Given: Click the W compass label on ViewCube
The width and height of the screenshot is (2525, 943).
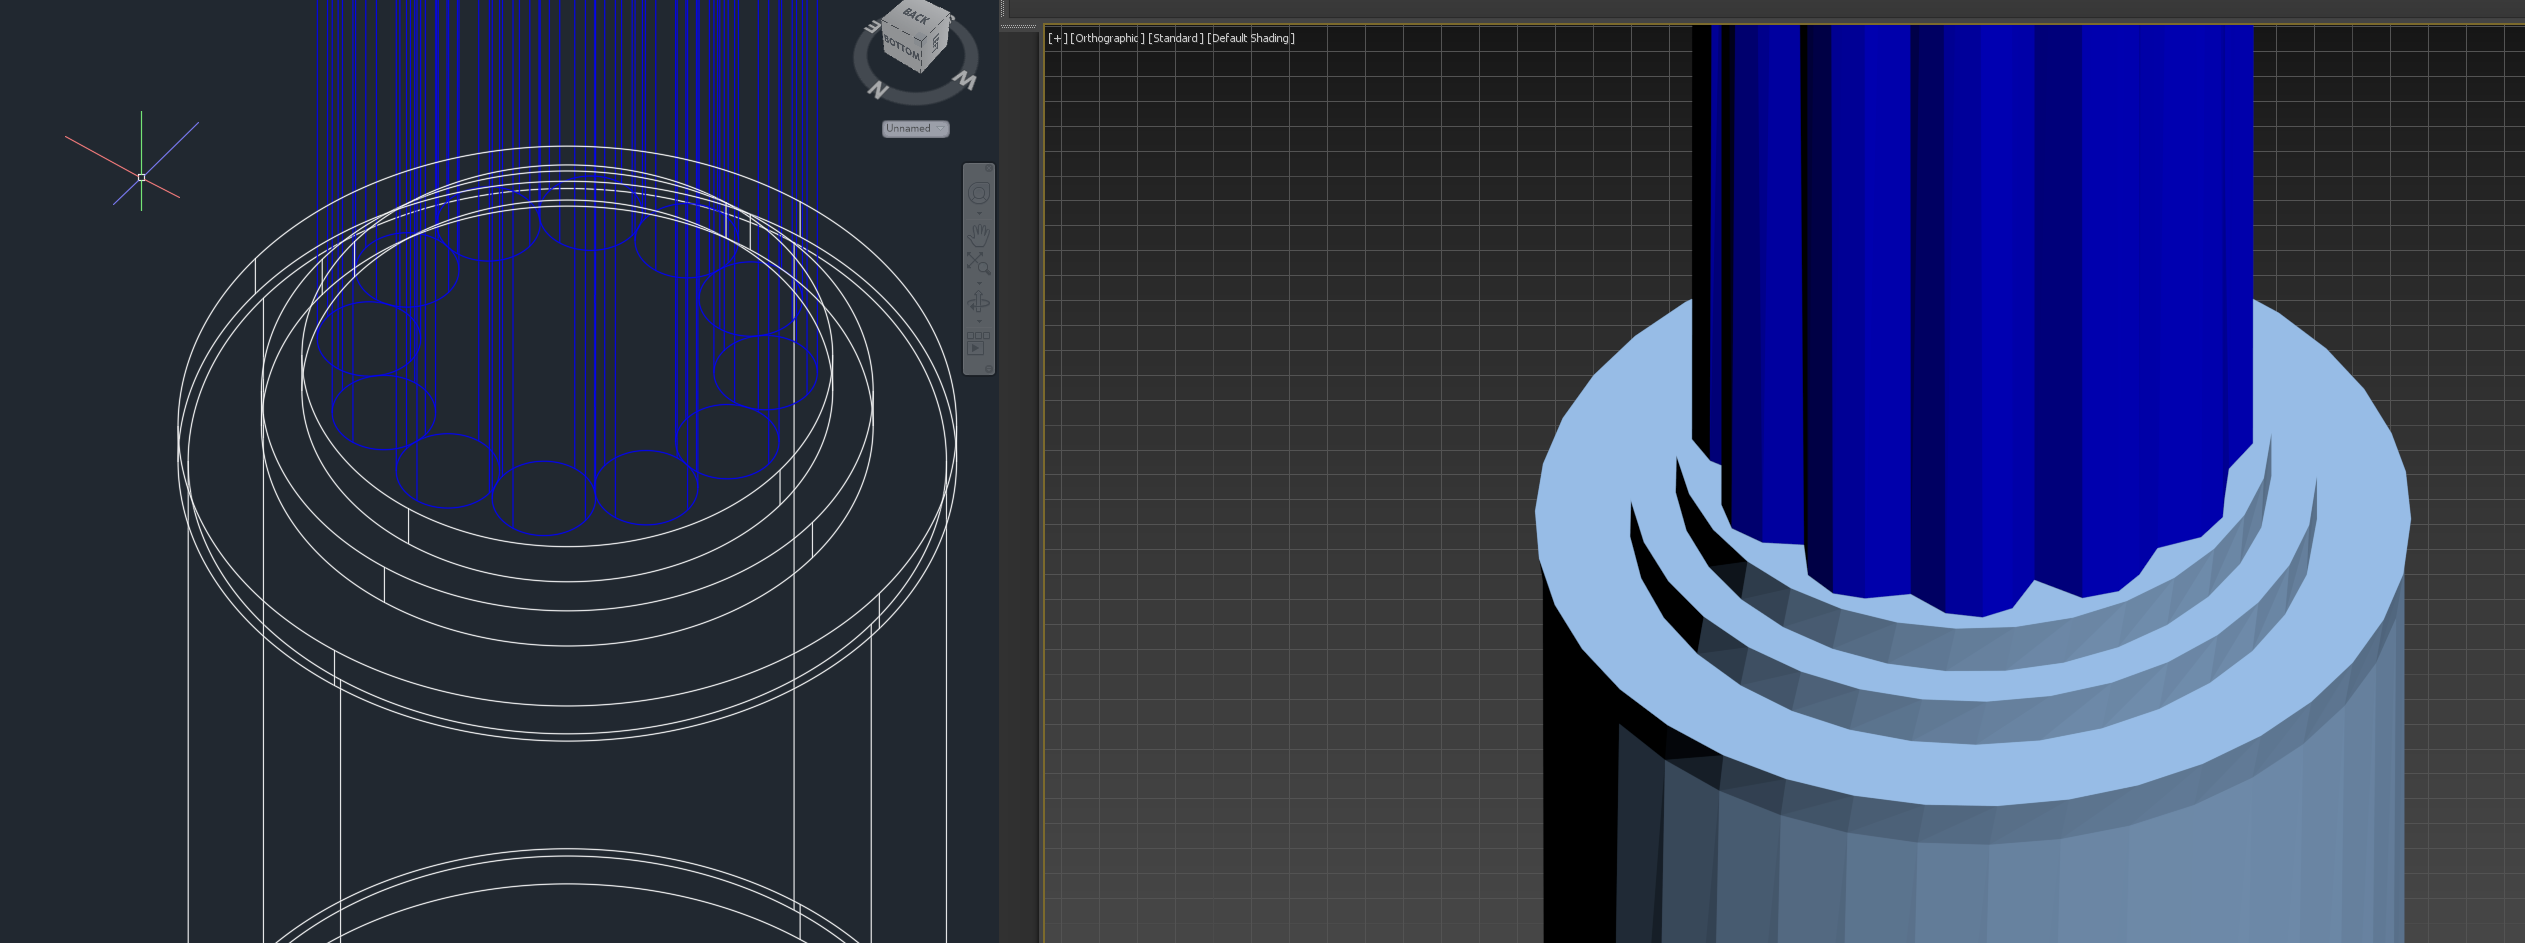Looking at the screenshot, I should coord(964,80).
